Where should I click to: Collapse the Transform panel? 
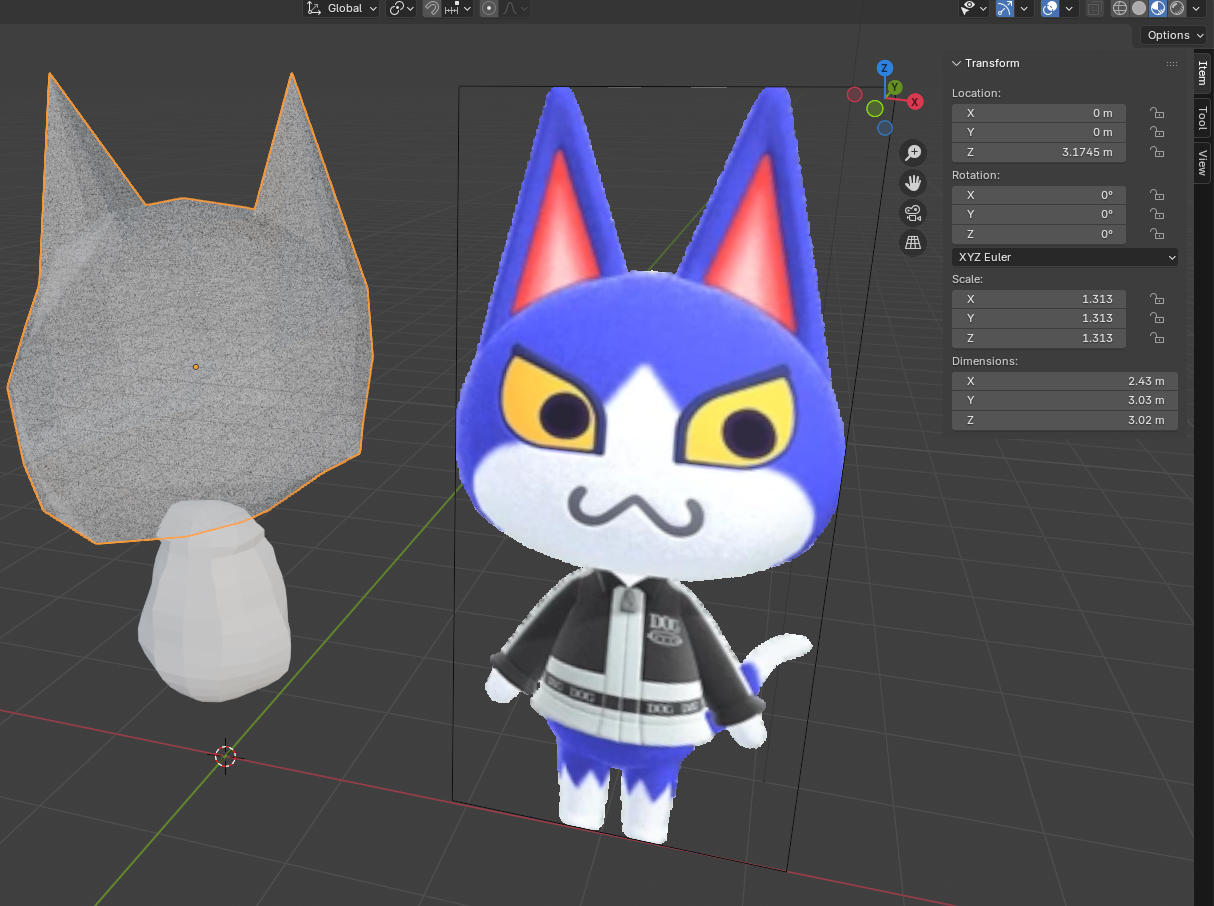pyautogui.click(x=956, y=63)
